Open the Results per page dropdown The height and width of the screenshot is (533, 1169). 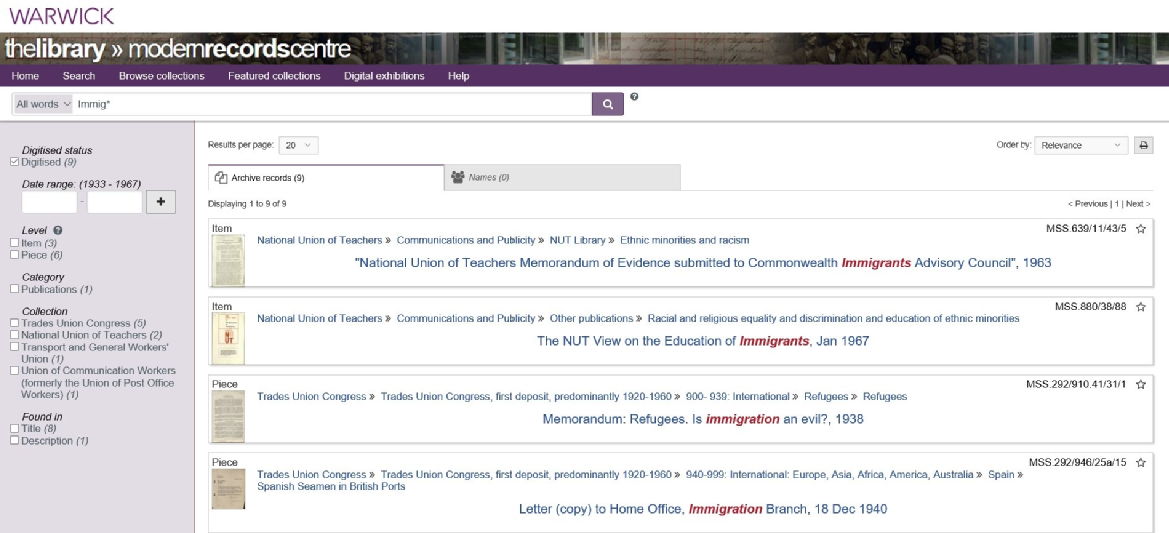pyautogui.click(x=298, y=145)
